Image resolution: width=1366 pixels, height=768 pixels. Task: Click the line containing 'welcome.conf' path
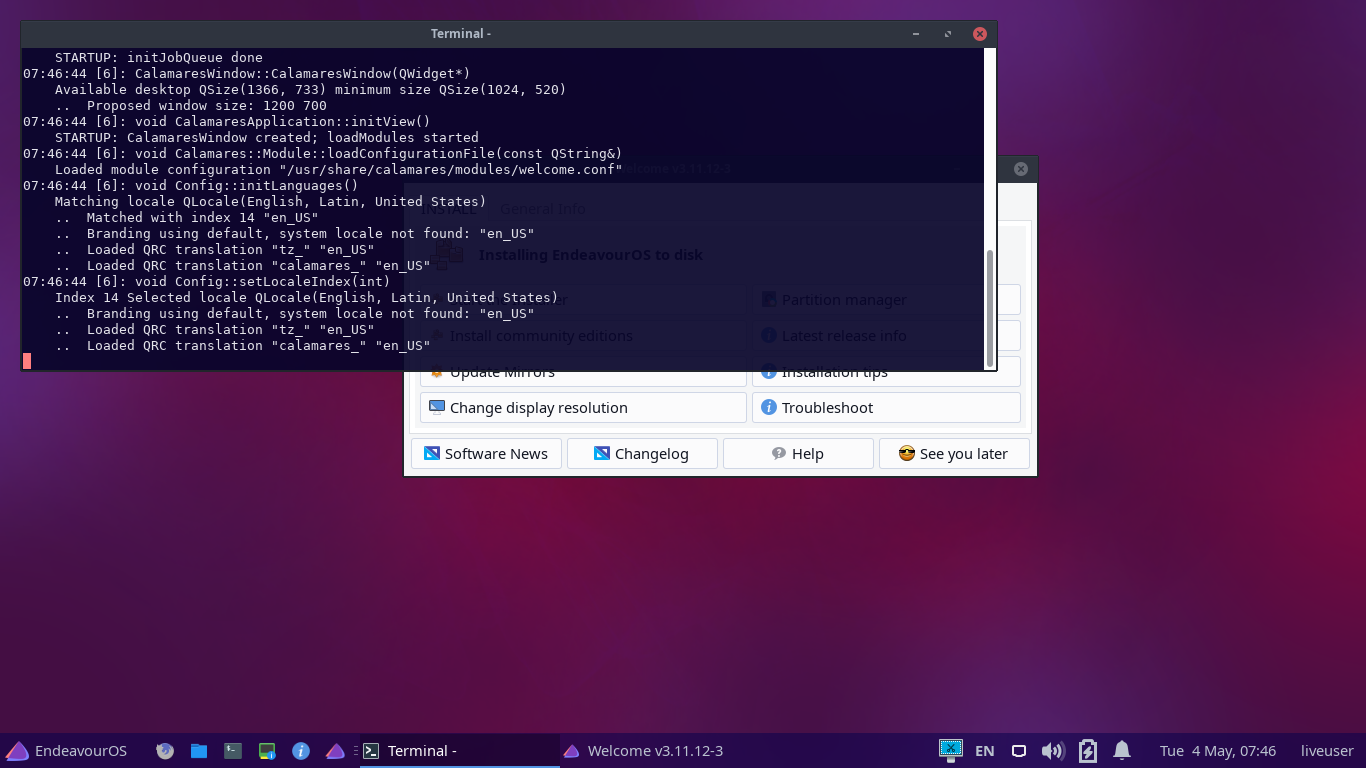tap(339, 170)
